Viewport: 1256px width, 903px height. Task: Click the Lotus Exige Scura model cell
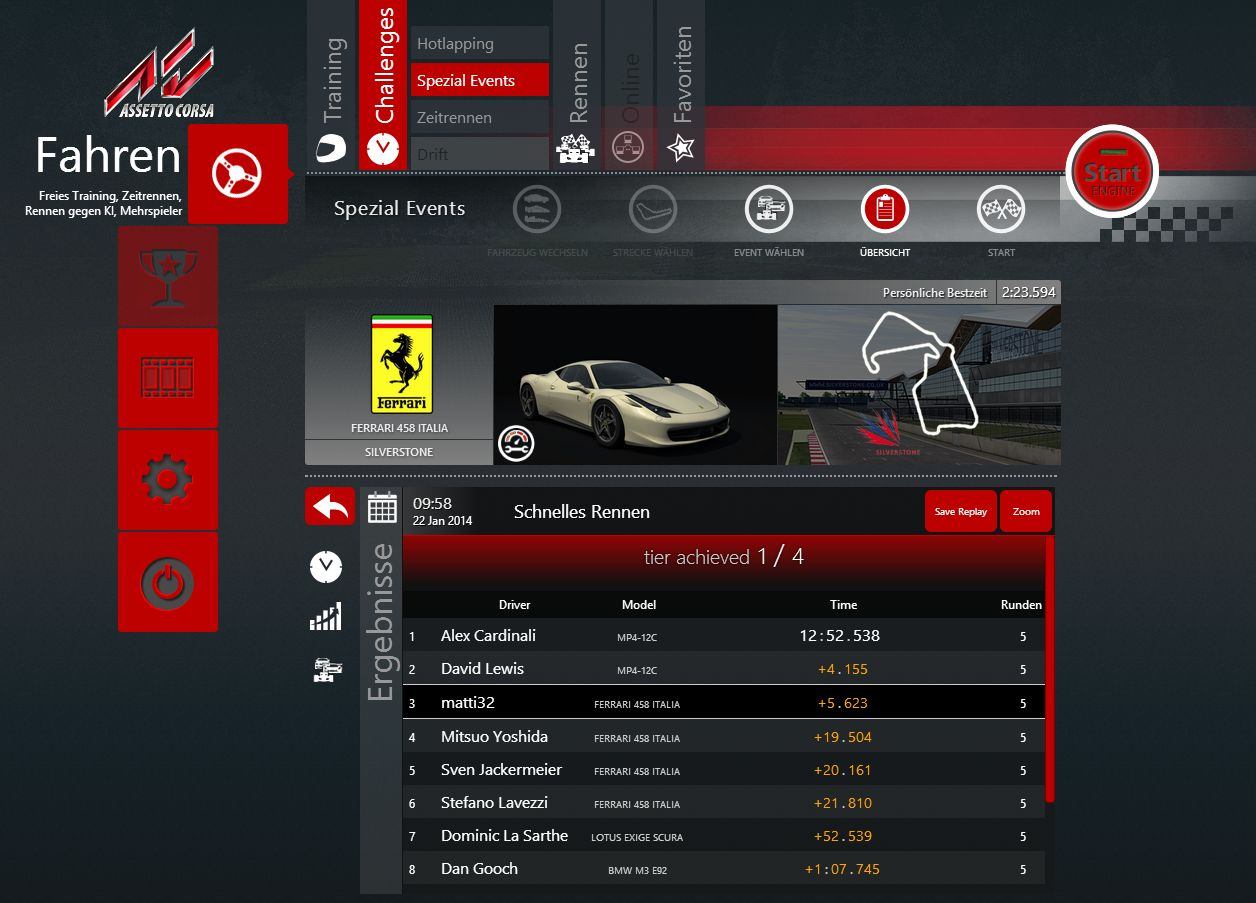point(637,837)
